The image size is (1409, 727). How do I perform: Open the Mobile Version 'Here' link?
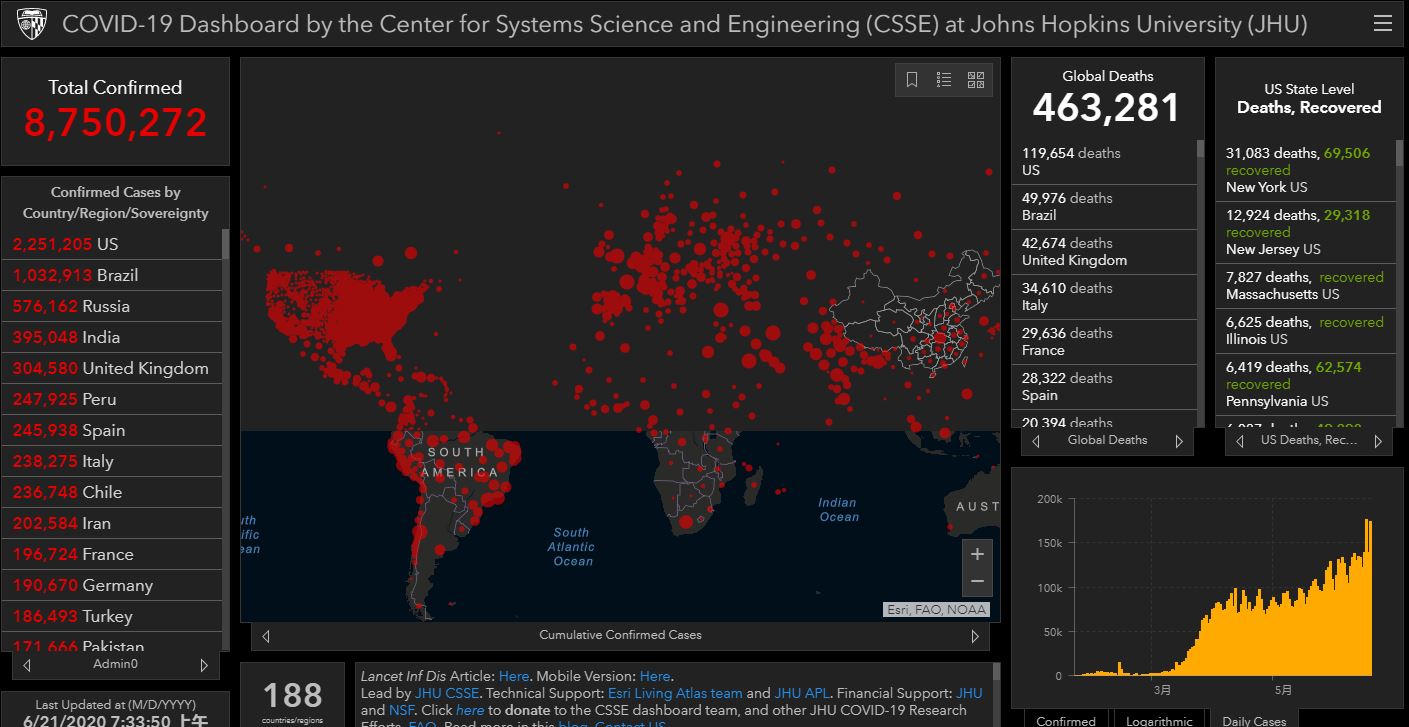[655, 676]
